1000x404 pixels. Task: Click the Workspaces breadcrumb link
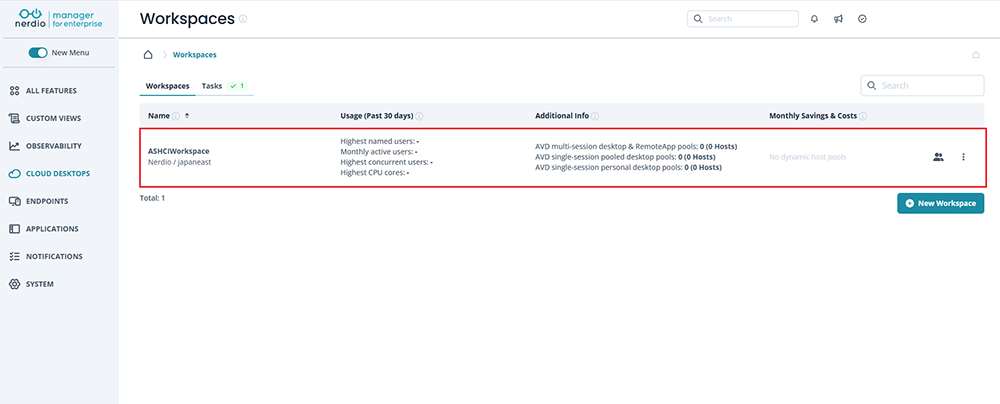pos(195,55)
